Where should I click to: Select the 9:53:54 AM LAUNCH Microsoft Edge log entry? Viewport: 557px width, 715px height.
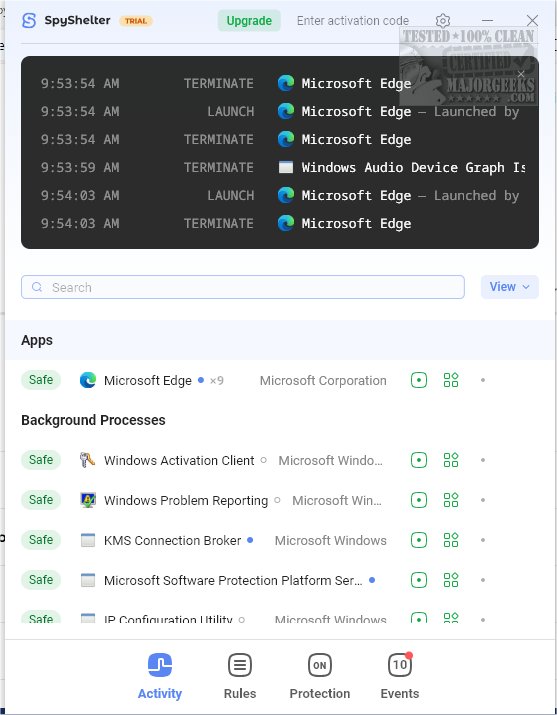(280, 111)
